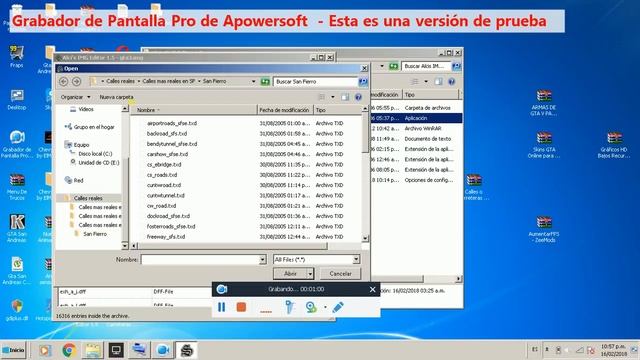Image resolution: width=640 pixels, height=360 pixels.
Task: Select file bendytunnel_sfse.txd
Action: pos(172,144)
